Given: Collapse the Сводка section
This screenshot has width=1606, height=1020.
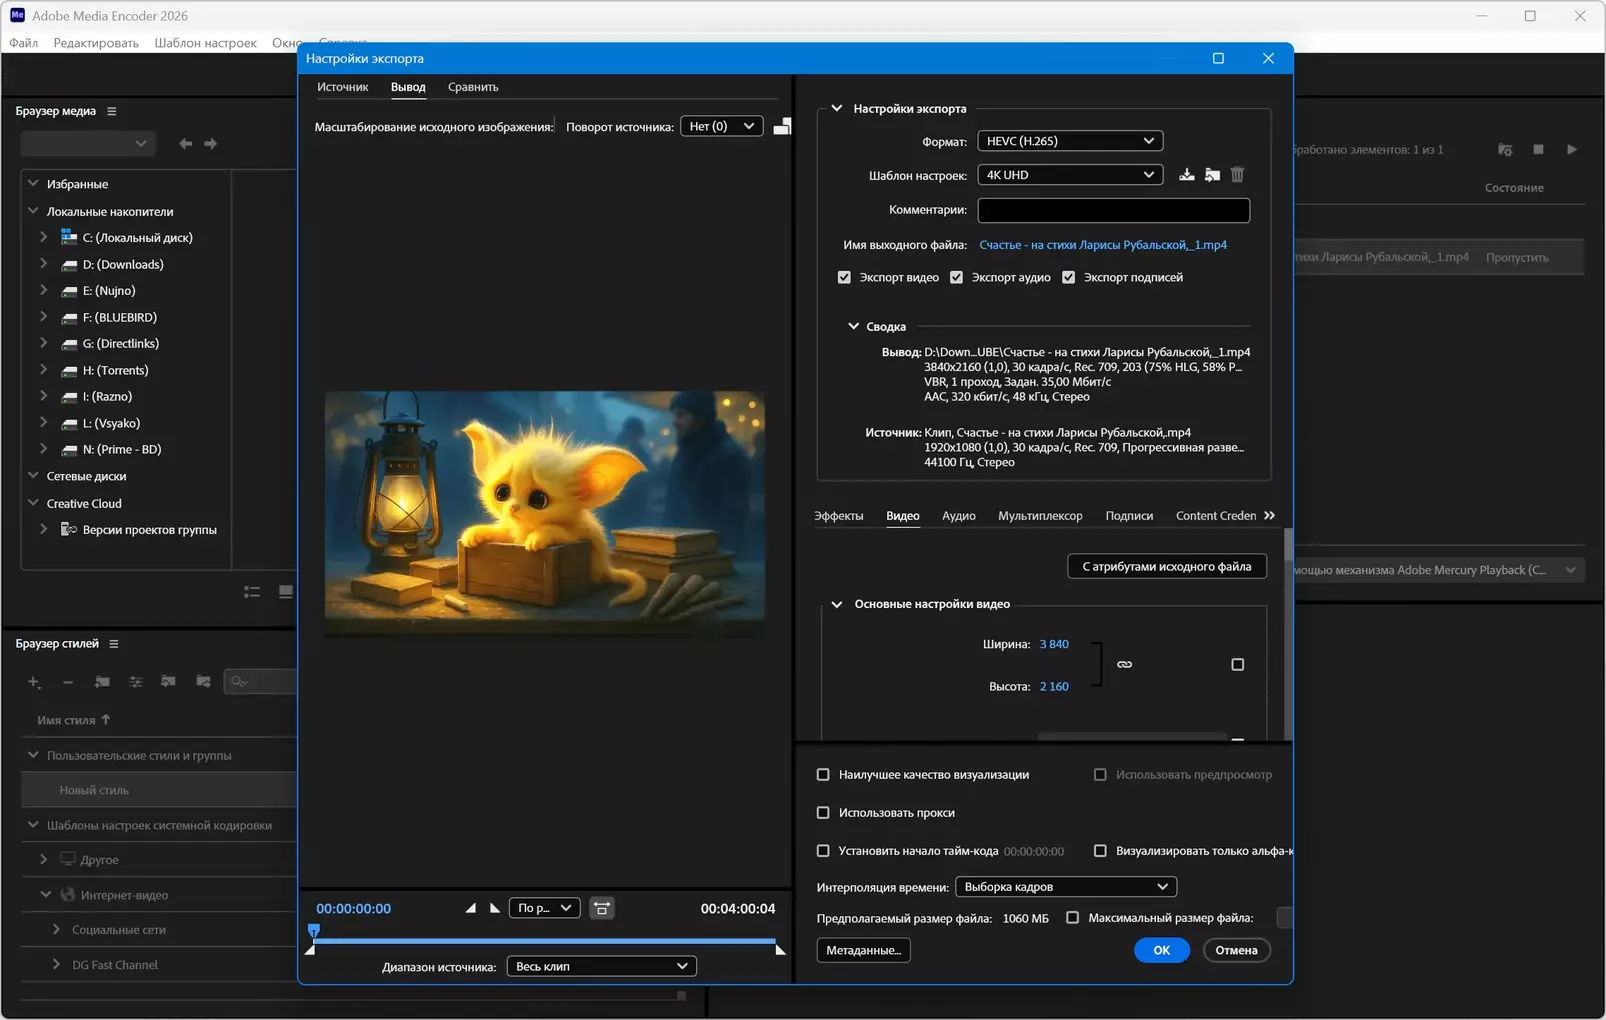Looking at the screenshot, I should [853, 327].
